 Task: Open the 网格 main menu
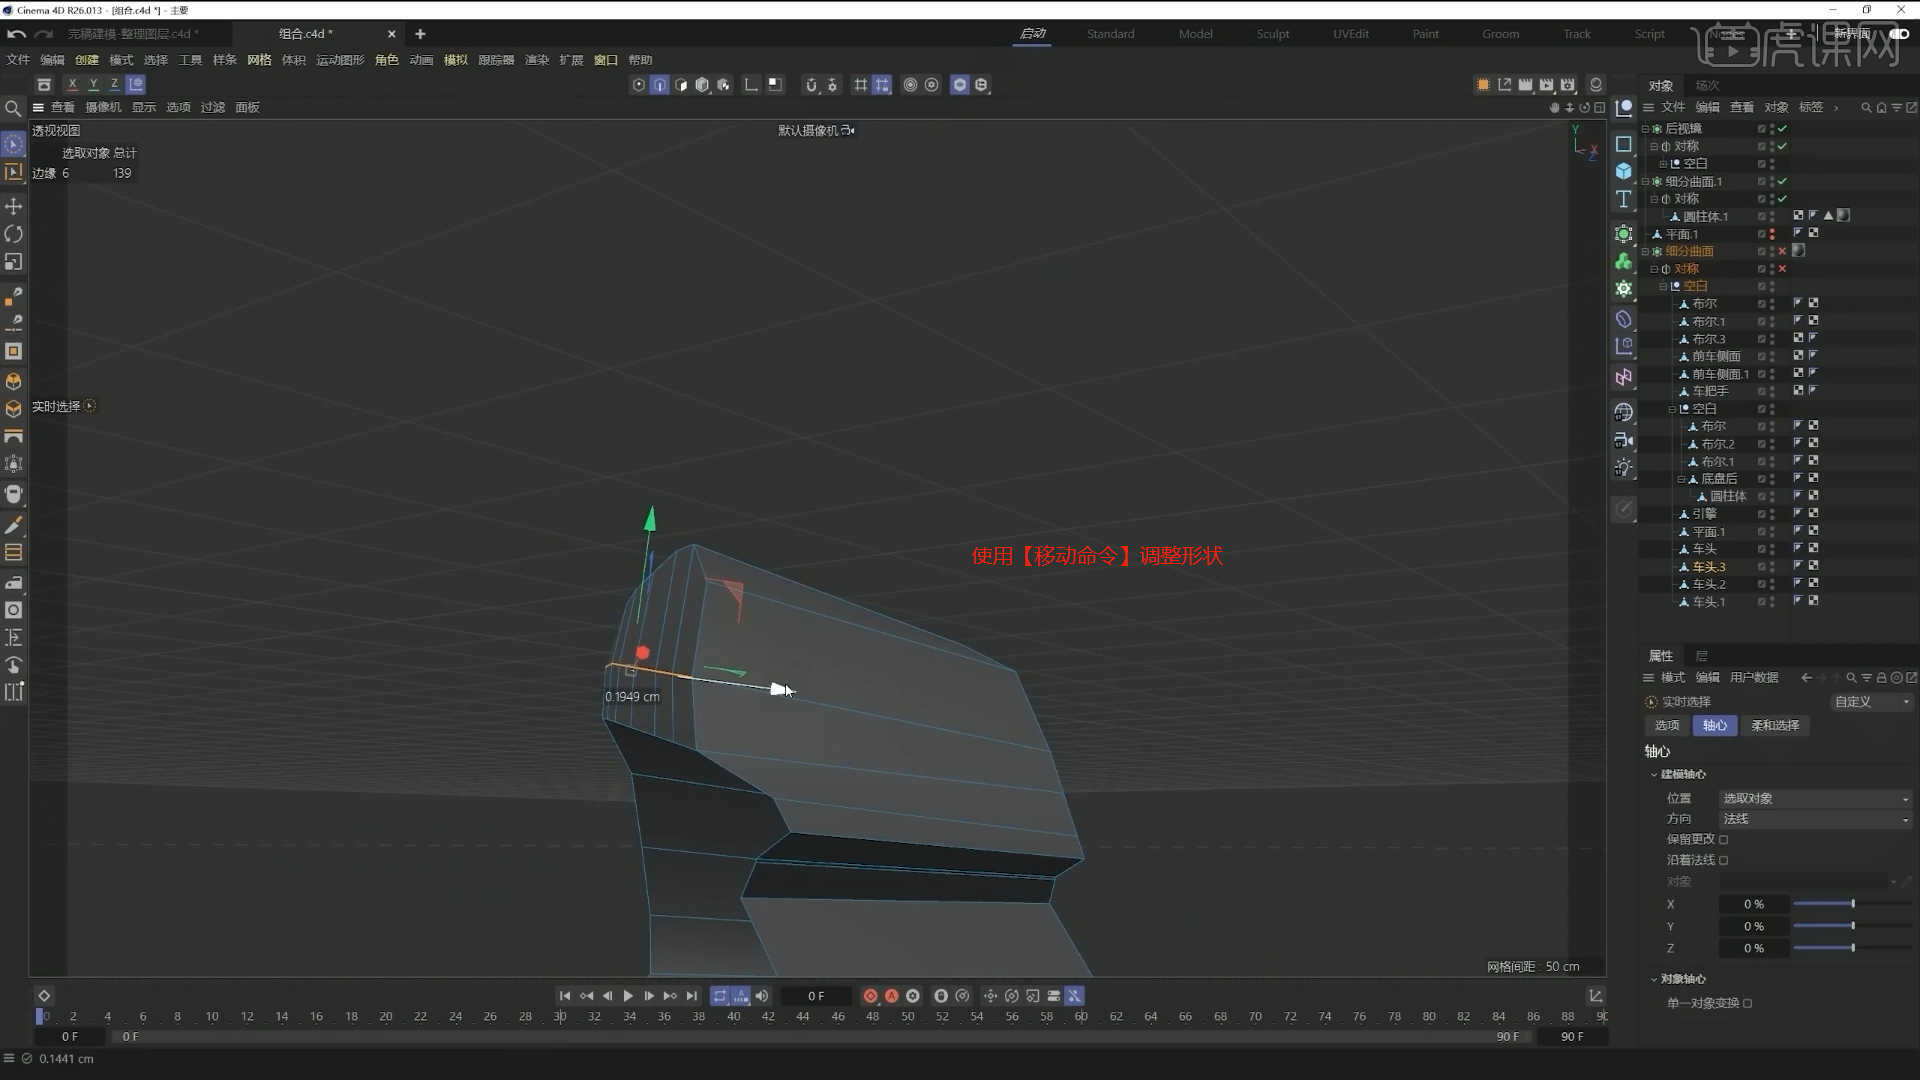click(x=259, y=60)
